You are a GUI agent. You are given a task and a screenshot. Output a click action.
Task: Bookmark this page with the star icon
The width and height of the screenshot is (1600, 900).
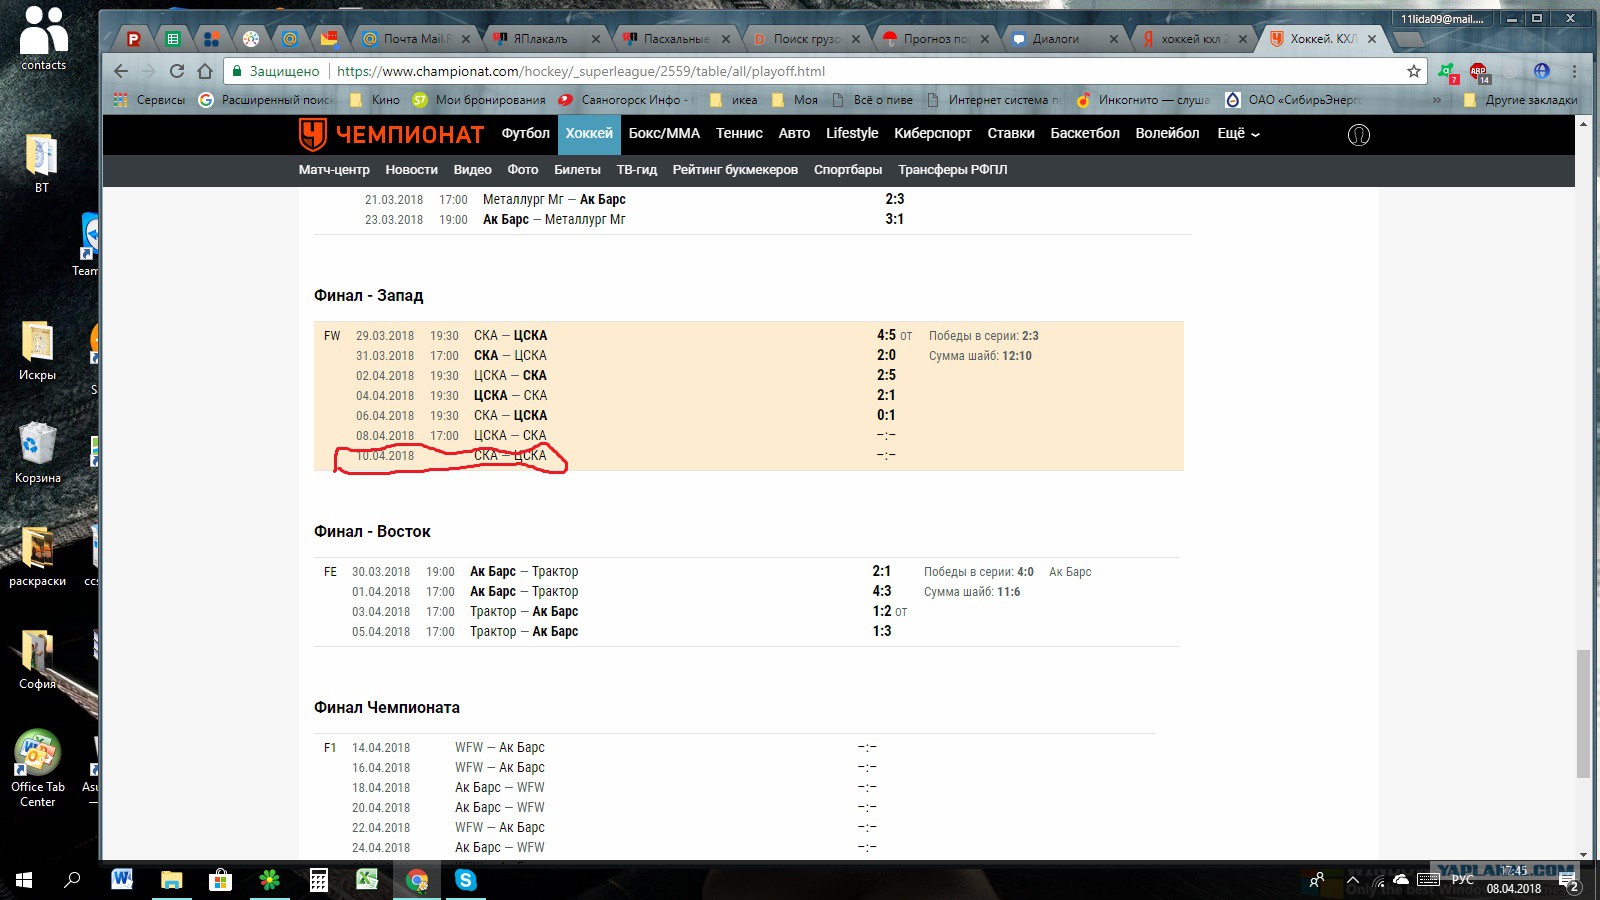1413,71
